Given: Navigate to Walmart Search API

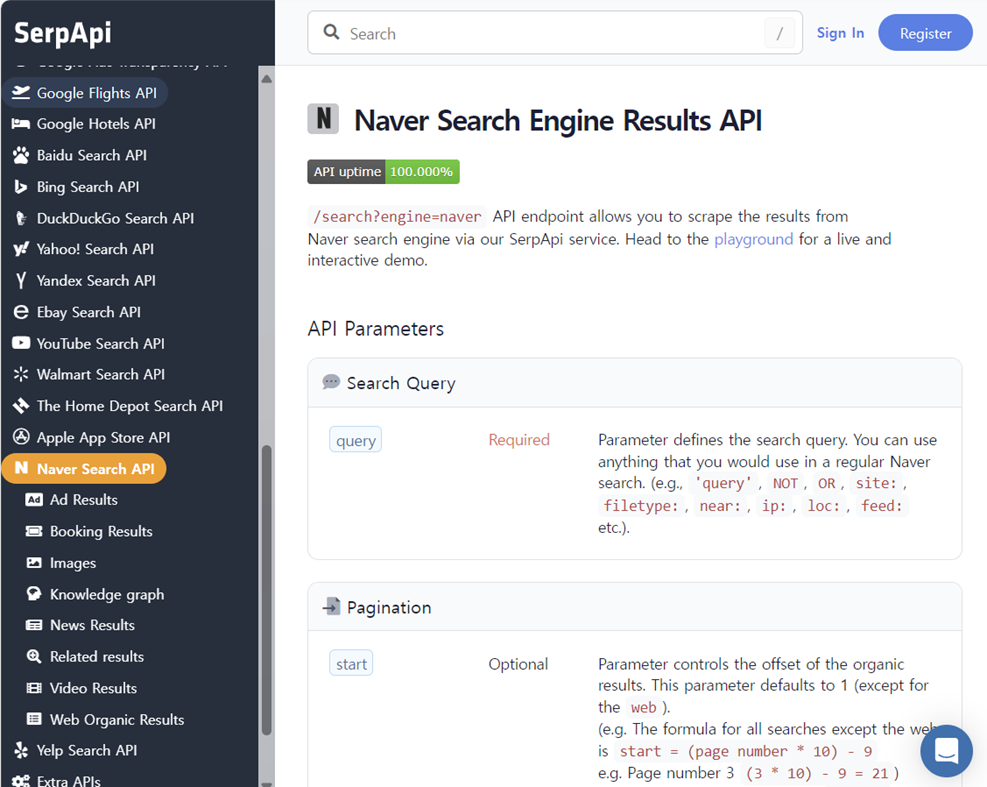Looking at the screenshot, I should pos(101,375).
